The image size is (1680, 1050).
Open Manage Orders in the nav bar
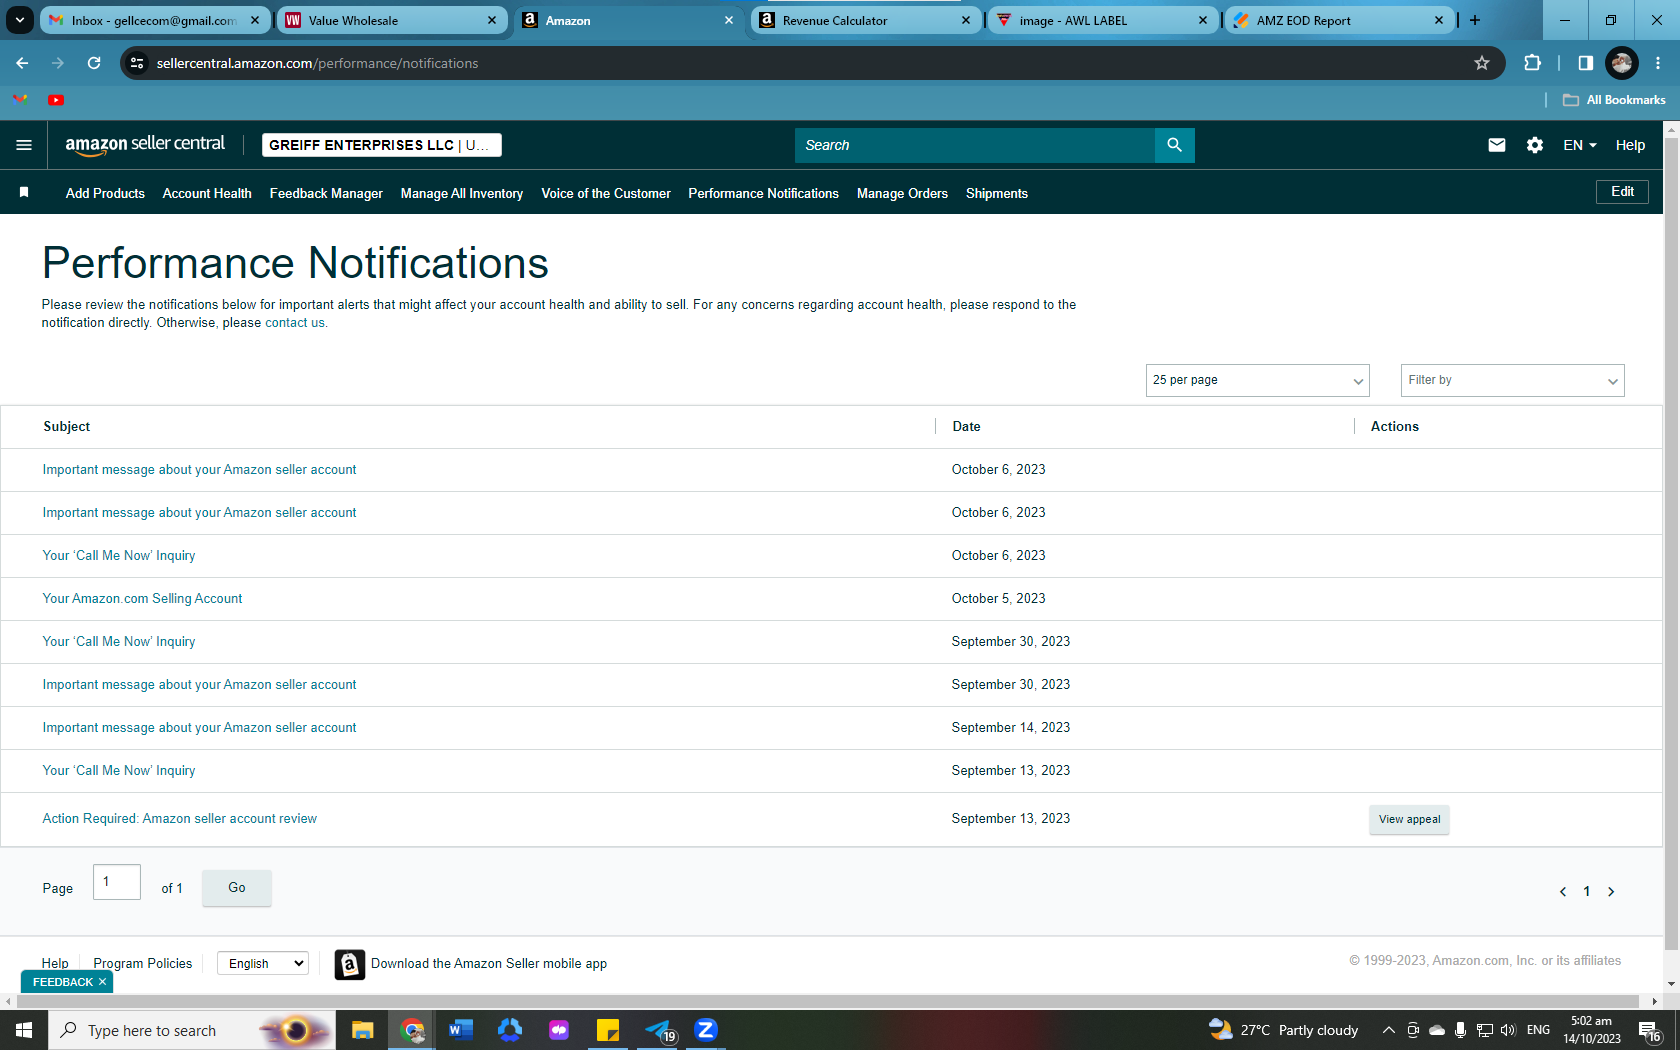pyautogui.click(x=902, y=193)
